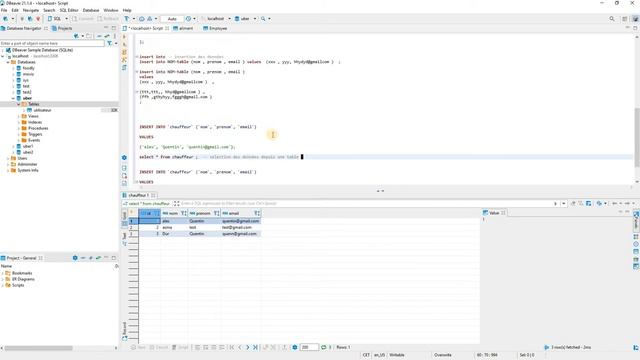Image resolution: width=640 pixels, height=360 pixels.
Task: Select the Procedures folder
Action: (38, 128)
